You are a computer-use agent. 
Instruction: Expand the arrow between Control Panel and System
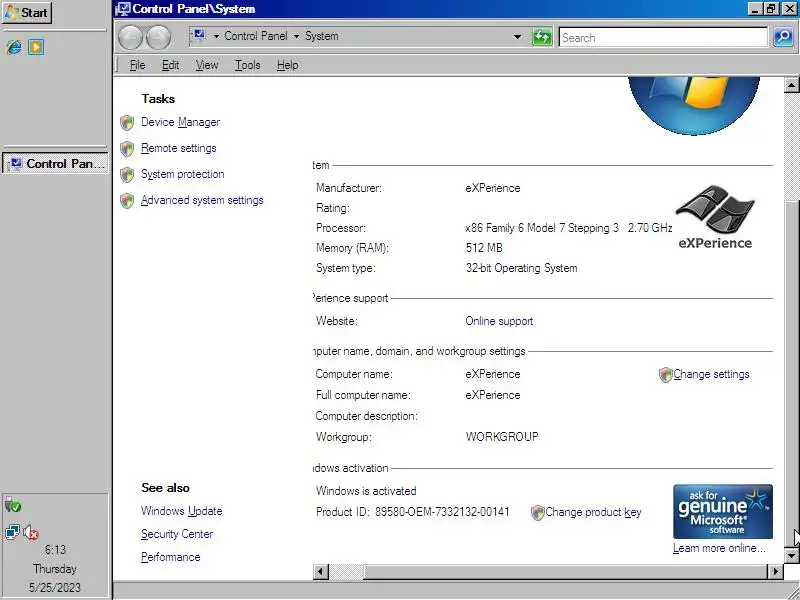(296, 36)
